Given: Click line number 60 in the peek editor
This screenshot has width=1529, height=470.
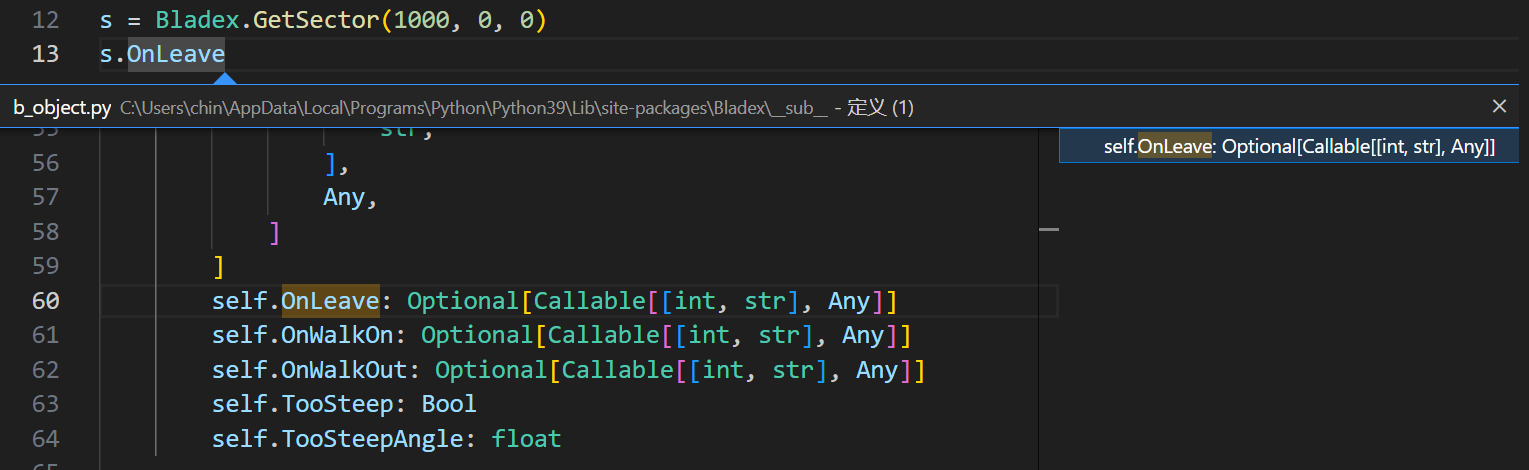Looking at the screenshot, I should [x=45, y=301].
